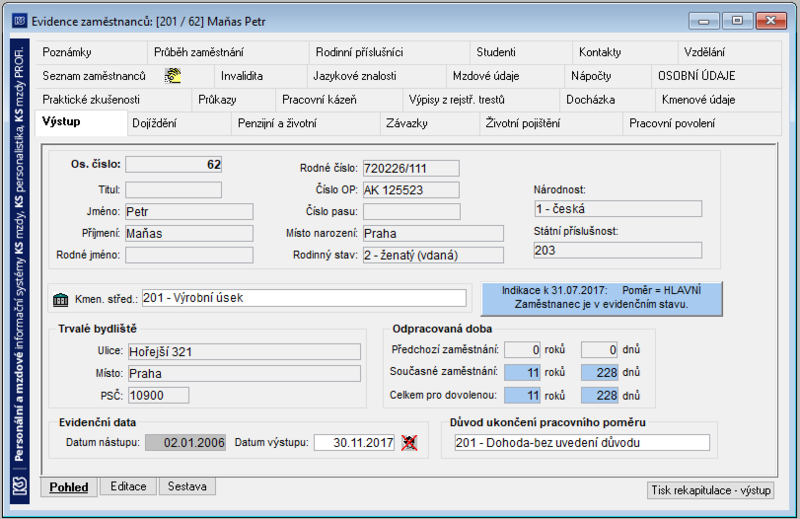
Task: Click the empty Rodné jméno field
Action: (189, 255)
